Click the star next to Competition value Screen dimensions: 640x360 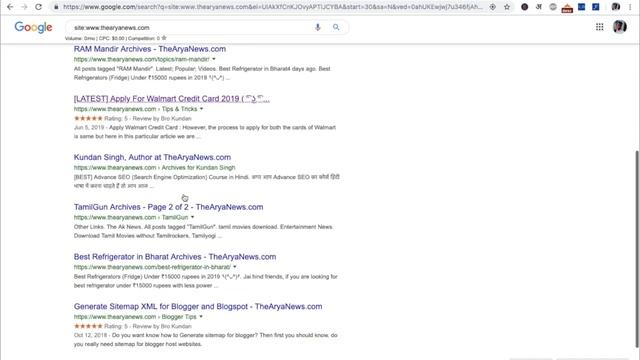click(164, 38)
